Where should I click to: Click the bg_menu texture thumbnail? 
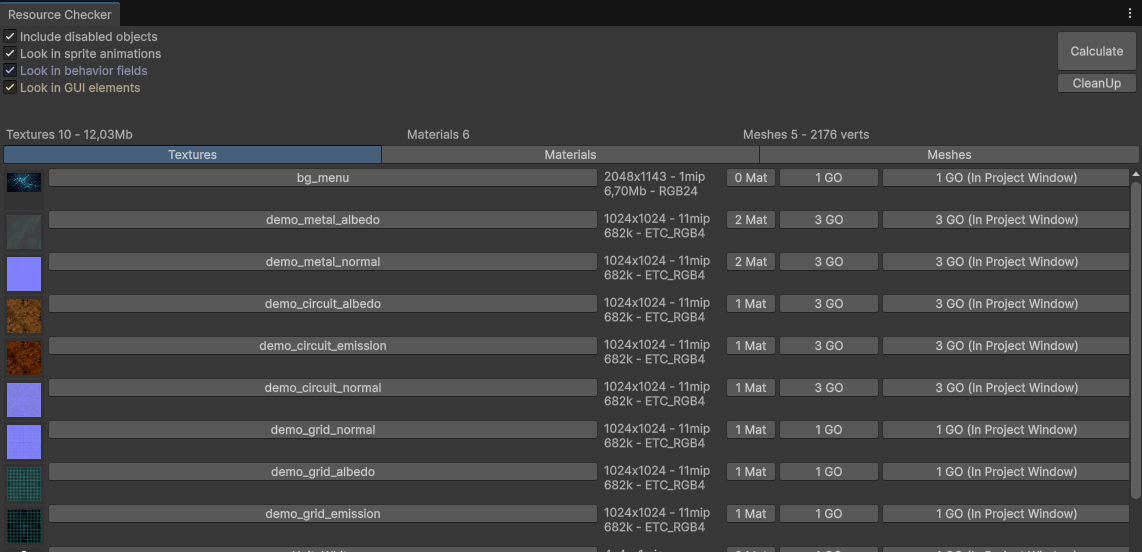coord(24,182)
